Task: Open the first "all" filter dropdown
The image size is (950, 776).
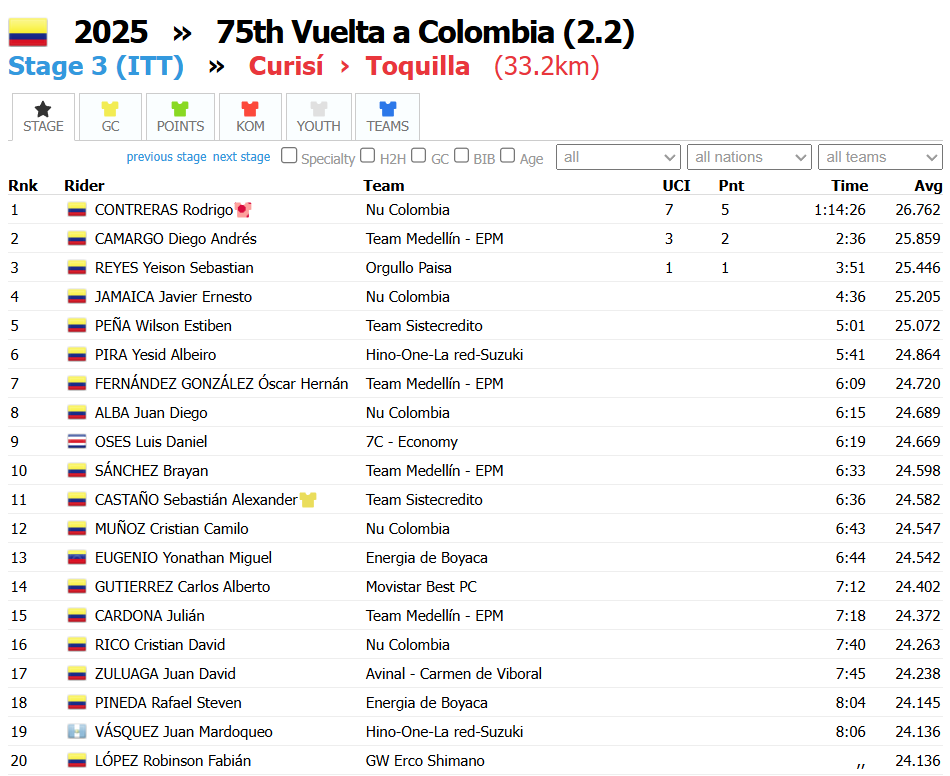Action: 618,157
